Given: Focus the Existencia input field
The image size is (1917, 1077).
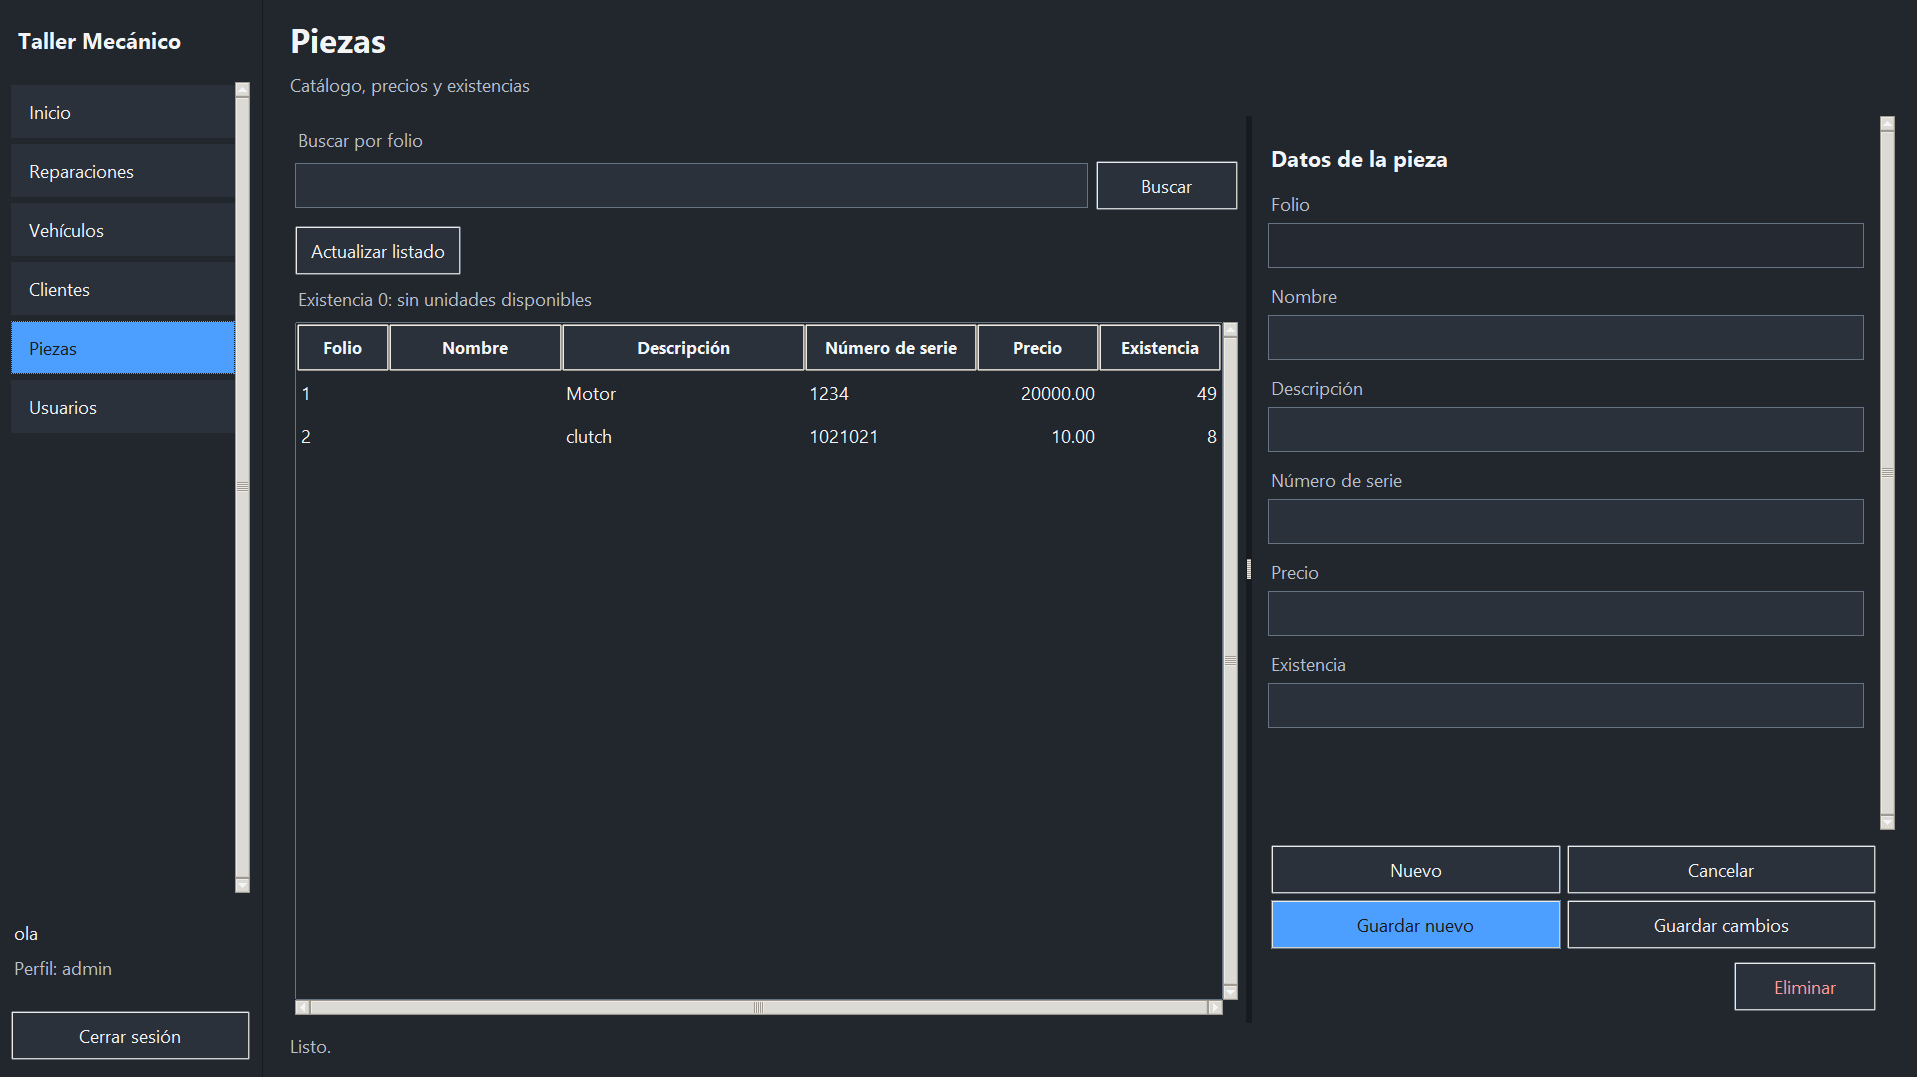Looking at the screenshot, I should pyautogui.click(x=1565, y=705).
